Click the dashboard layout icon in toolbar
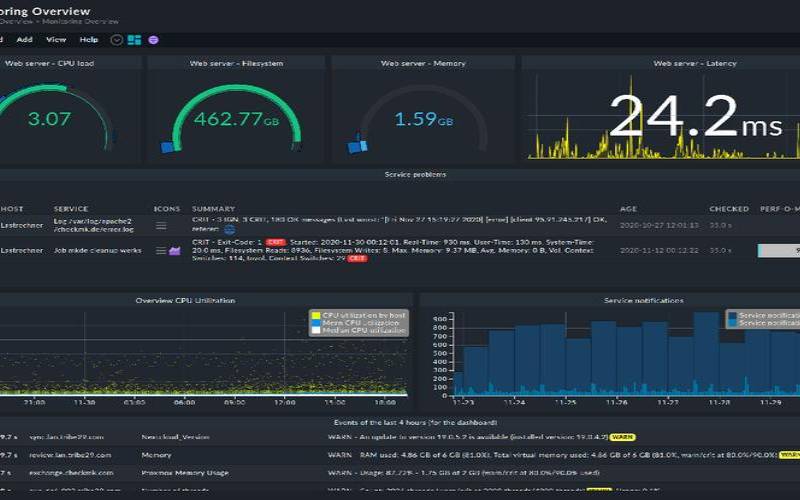 point(135,40)
